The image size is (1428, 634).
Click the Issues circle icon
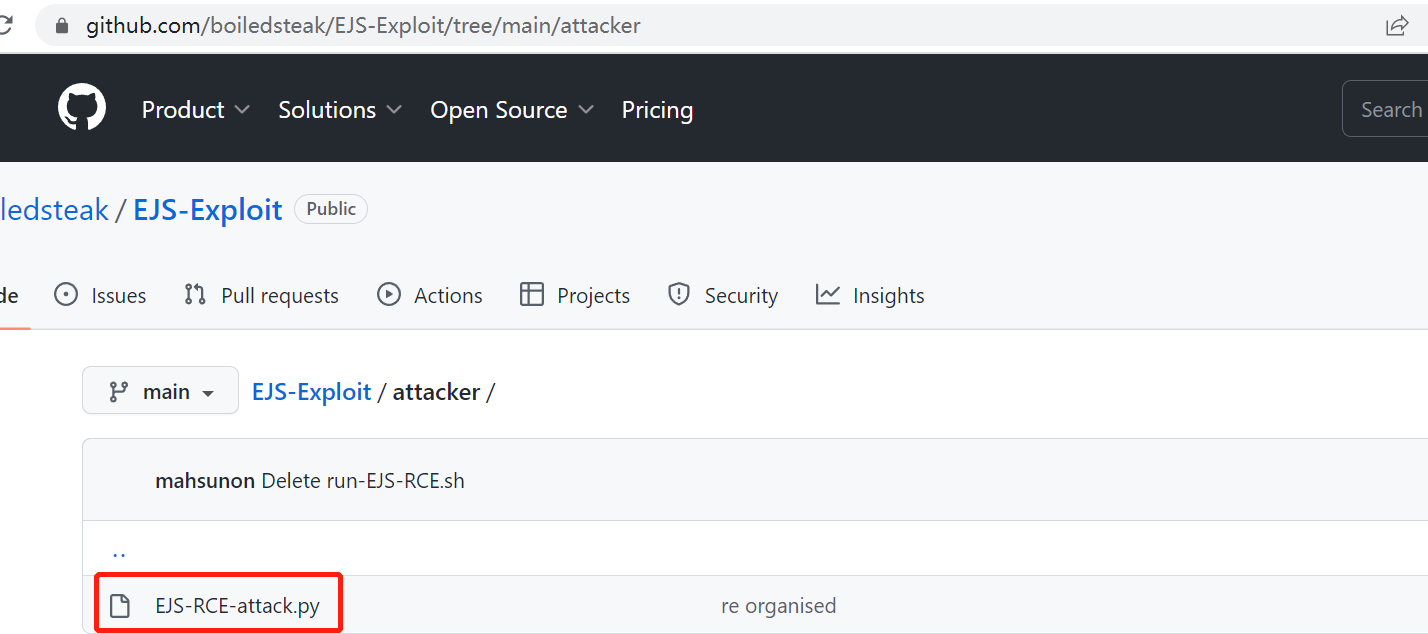[66, 295]
